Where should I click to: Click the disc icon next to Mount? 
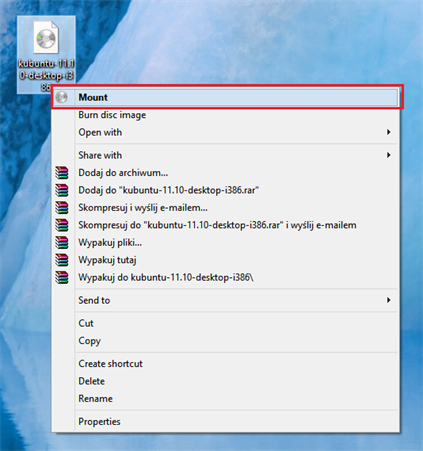62,97
